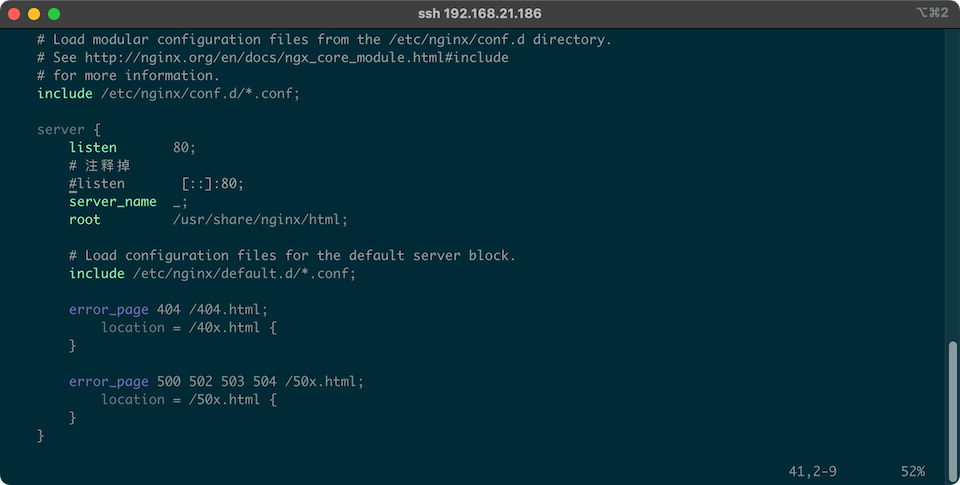The width and height of the screenshot is (960, 485).
Task: Click the listen keyword of port 80 line
Action: click(x=92, y=148)
